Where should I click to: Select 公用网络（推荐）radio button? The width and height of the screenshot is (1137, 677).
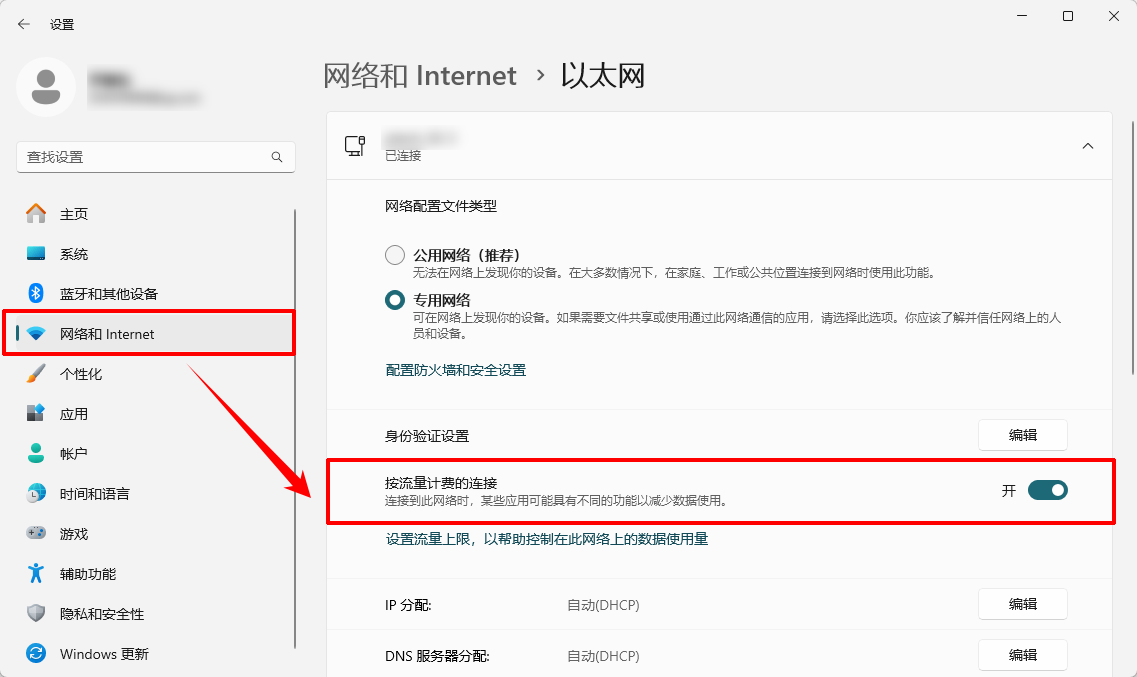tap(394, 254)
